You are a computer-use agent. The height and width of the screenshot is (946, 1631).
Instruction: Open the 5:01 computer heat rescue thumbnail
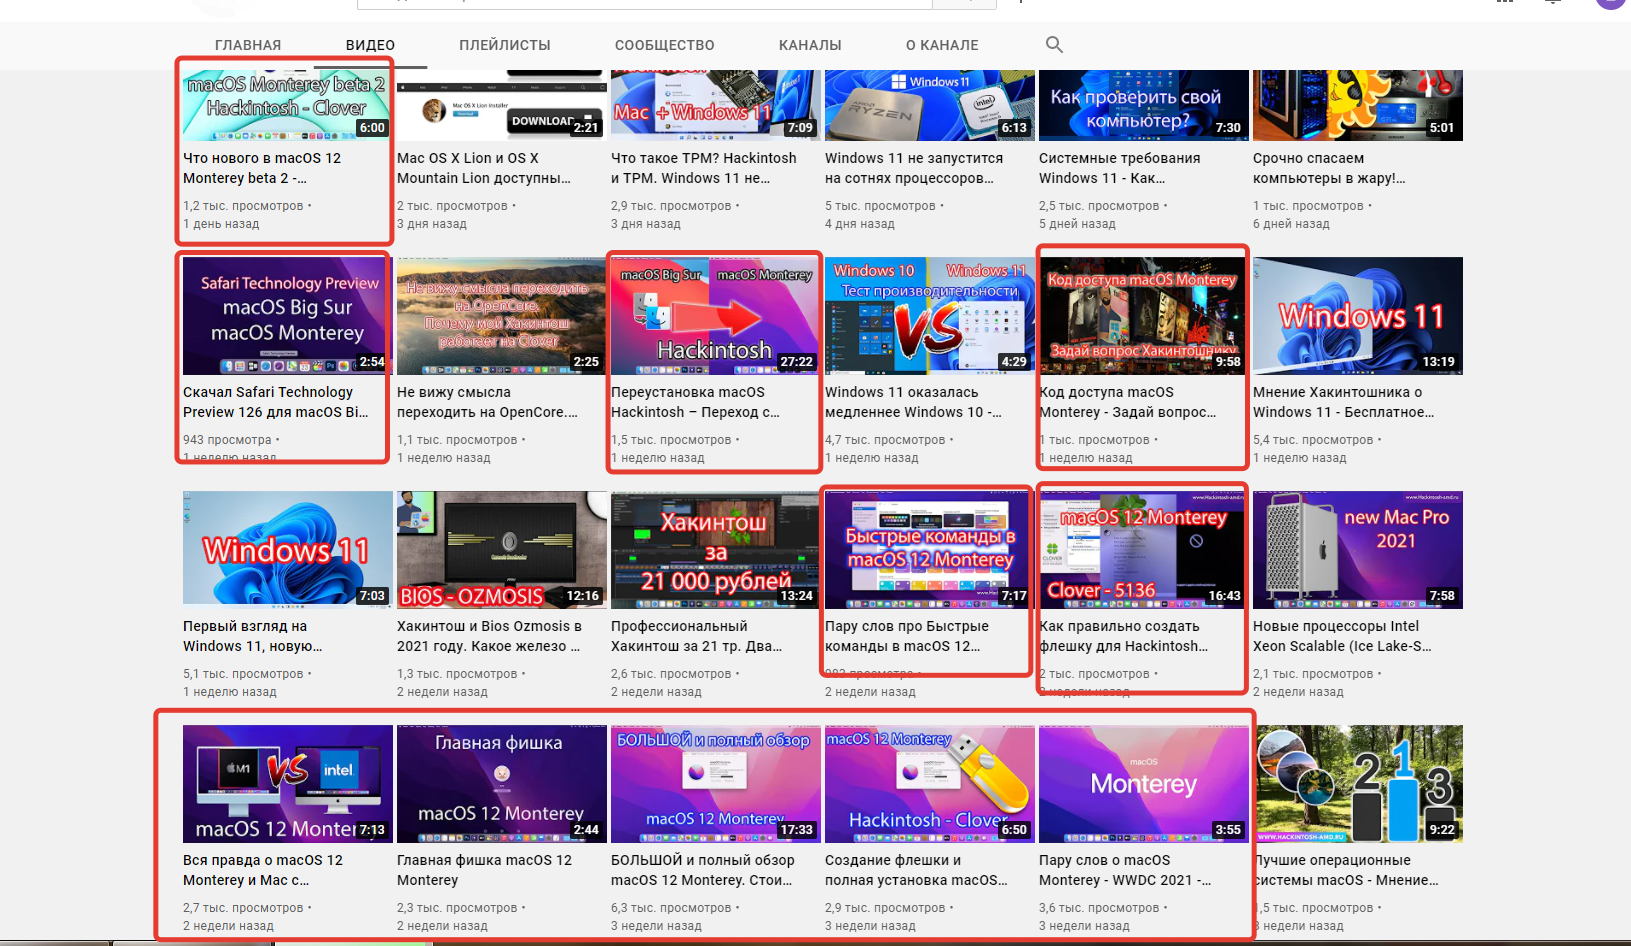point(1358,105)
